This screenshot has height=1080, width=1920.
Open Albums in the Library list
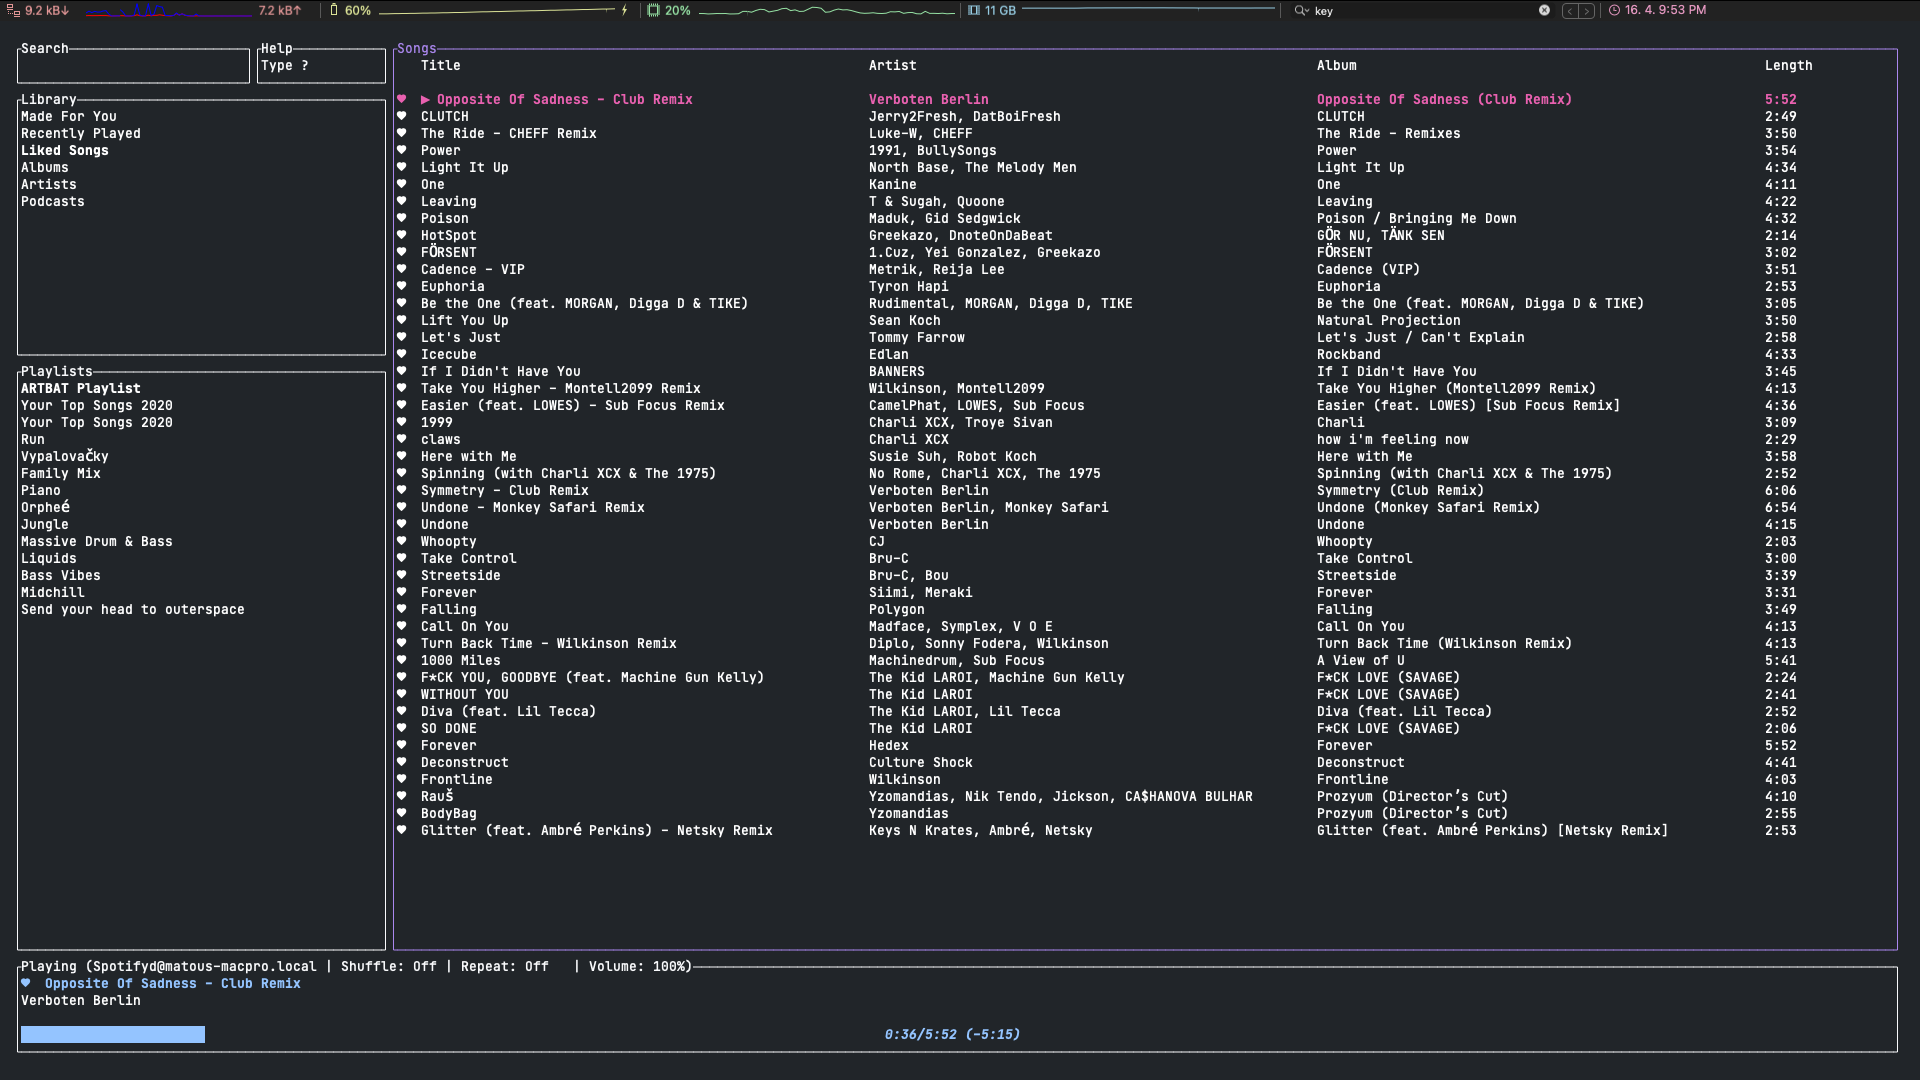[x=45, y=167]
